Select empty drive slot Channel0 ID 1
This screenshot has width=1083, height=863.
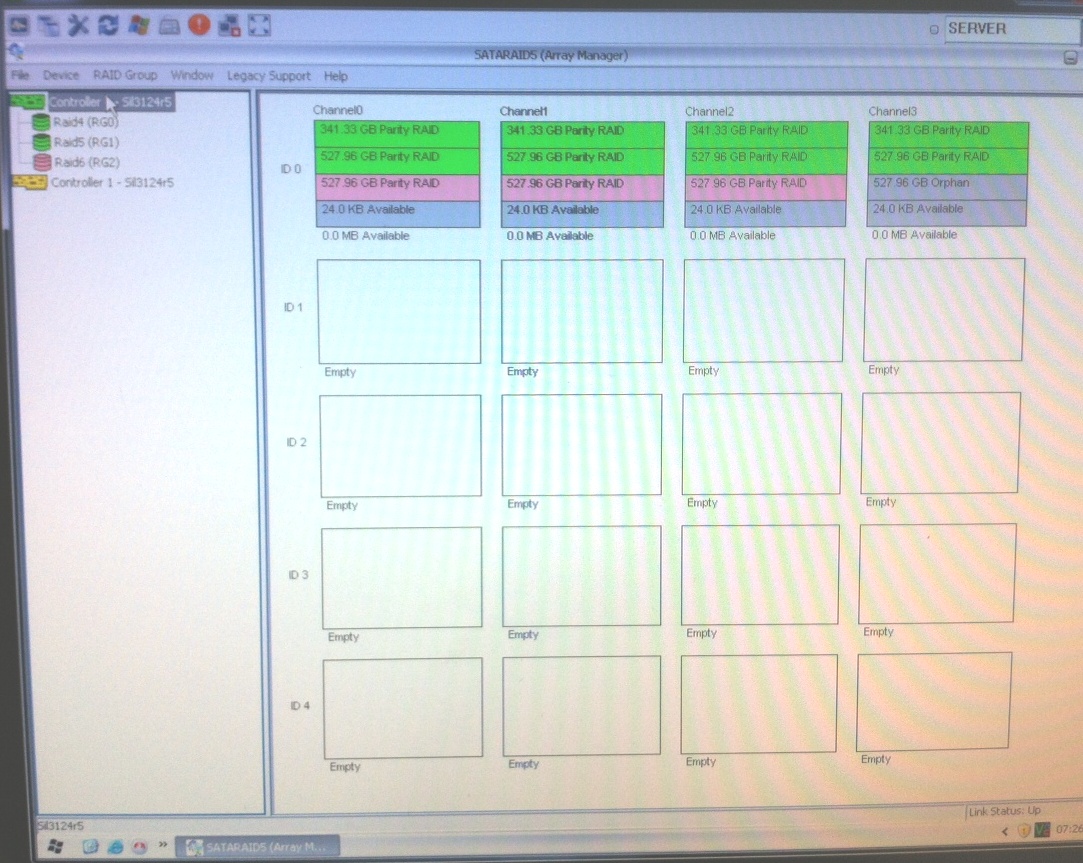tap(399, 312)
